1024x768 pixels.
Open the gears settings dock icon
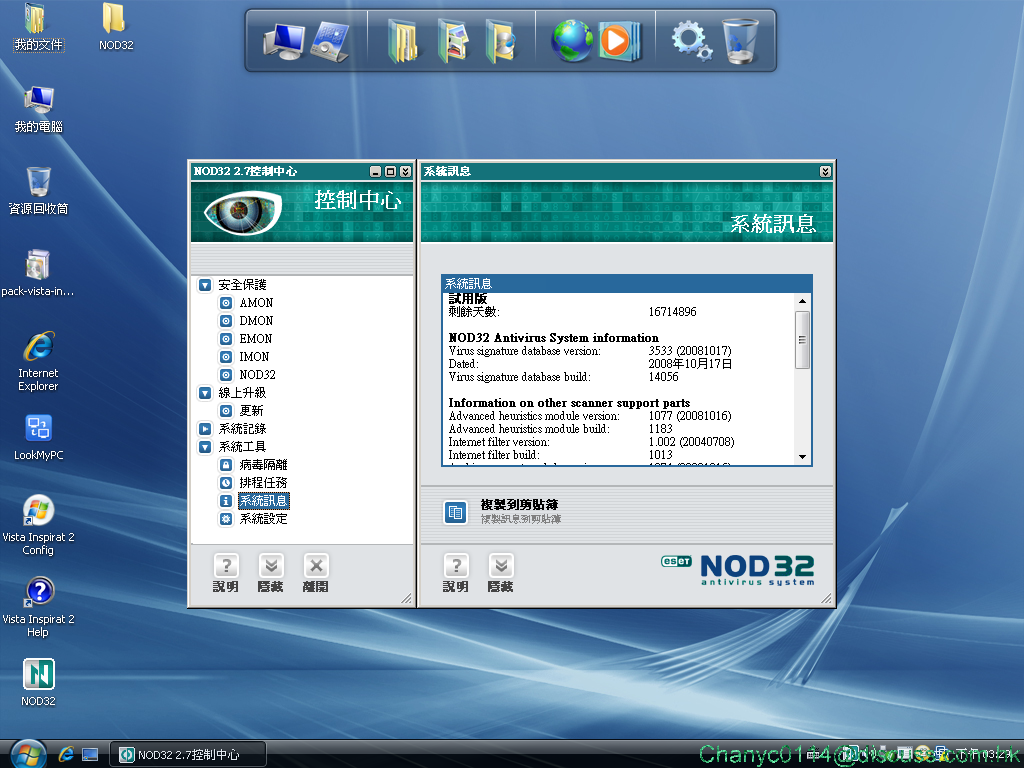click(692, 40)
